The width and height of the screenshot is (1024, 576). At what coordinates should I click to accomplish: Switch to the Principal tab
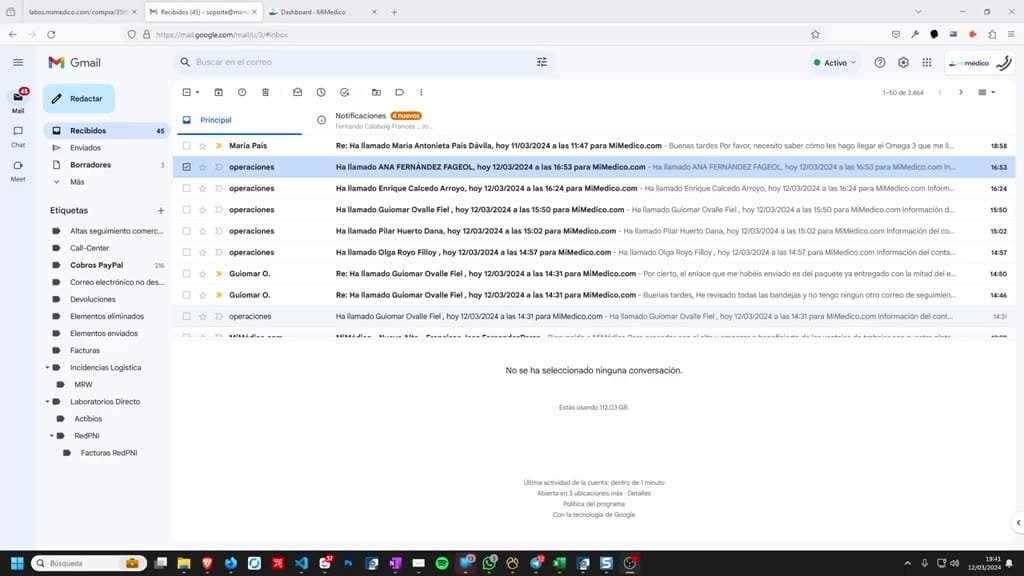click(x=240, y=120)
